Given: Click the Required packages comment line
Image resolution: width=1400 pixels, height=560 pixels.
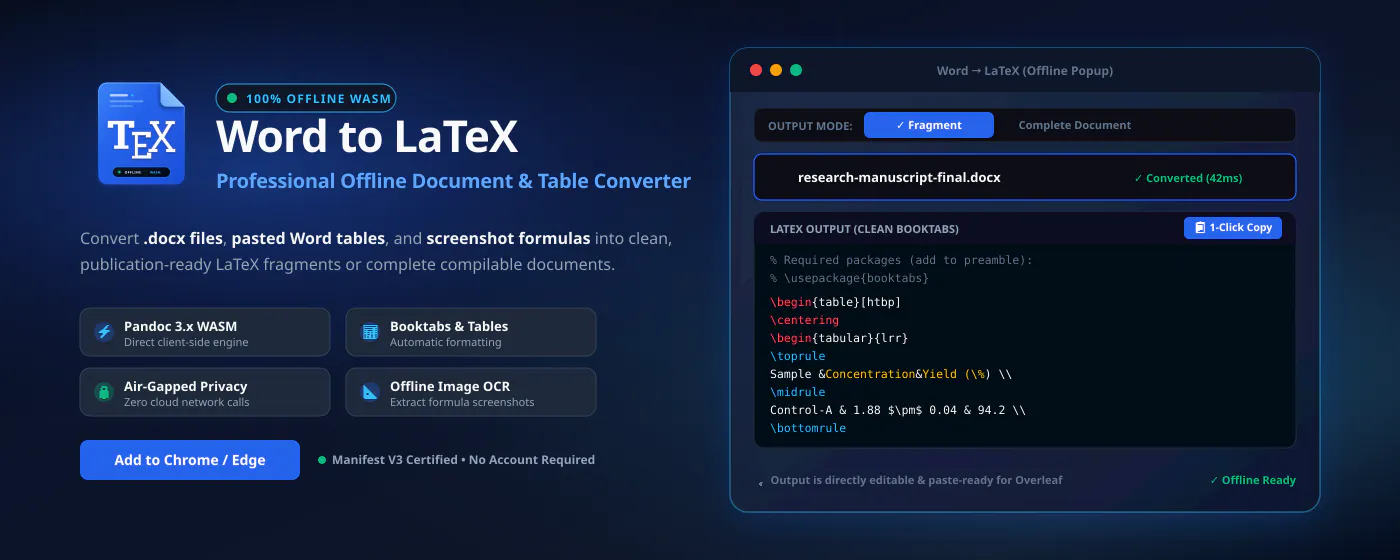Looking at the screenshot, I should [x=901, y=260].
